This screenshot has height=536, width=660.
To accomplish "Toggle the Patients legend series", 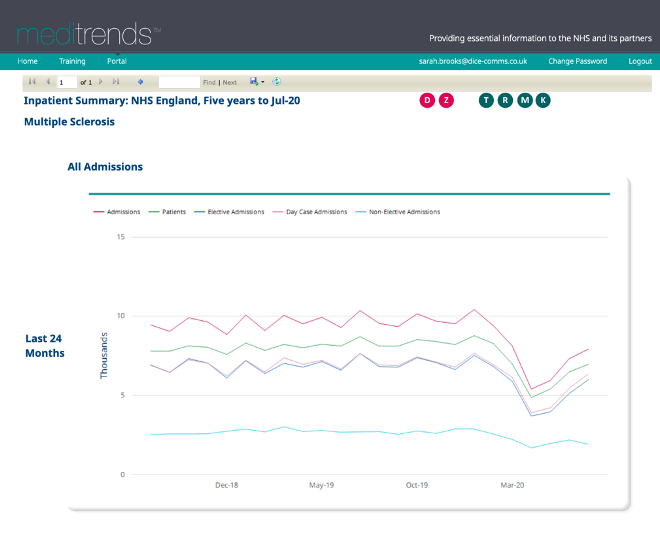I will [167, 212].
